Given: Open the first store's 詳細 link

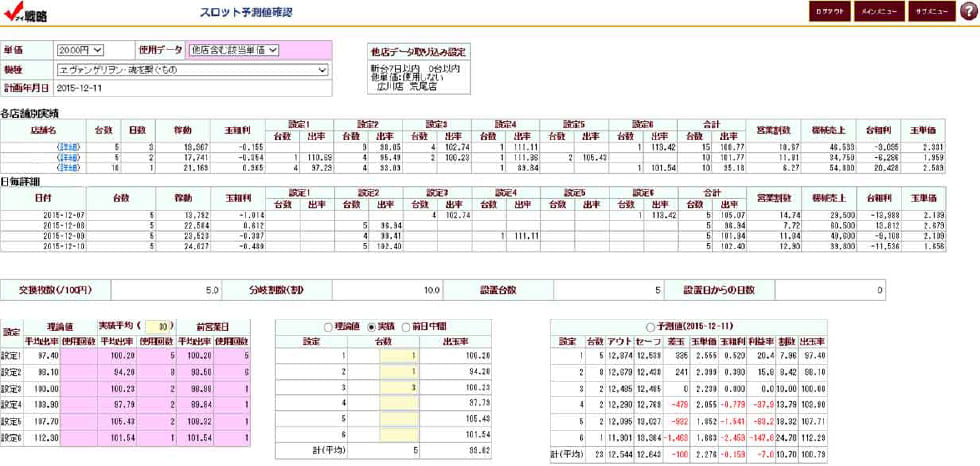Looking at the screenshot, I should click(67, 147).
